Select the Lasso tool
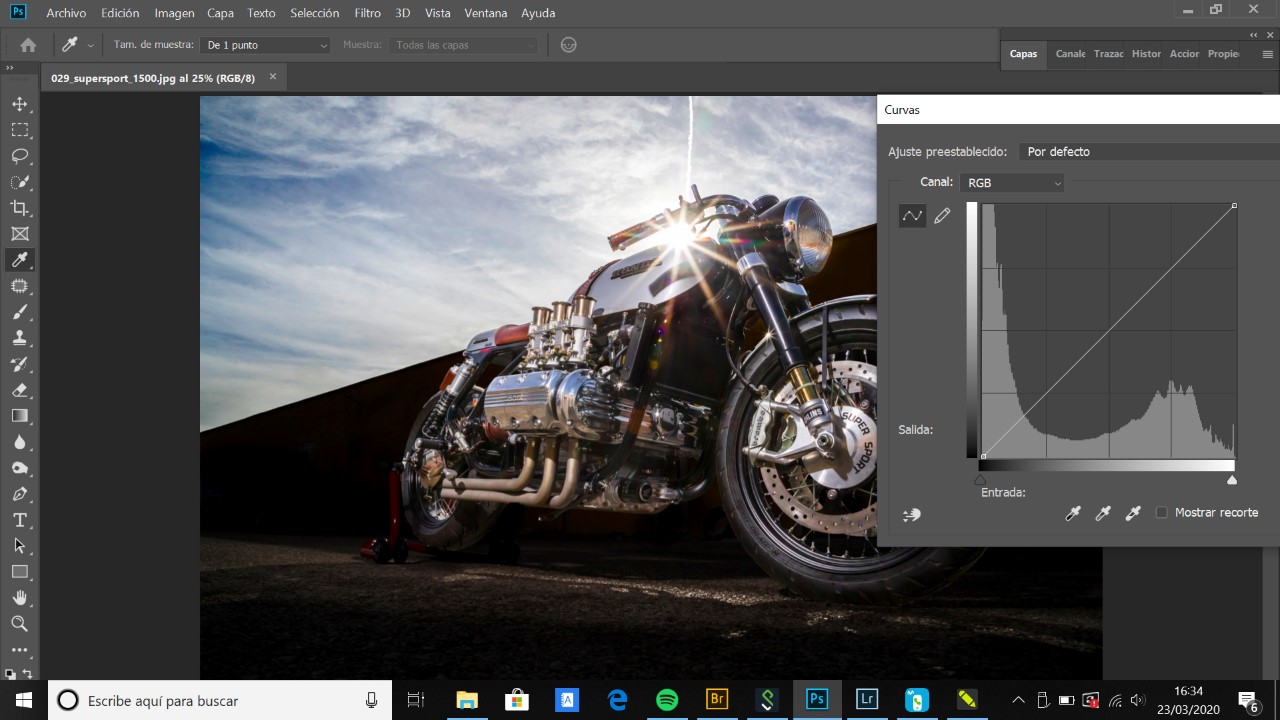Image resolution: width=1280 pixels, height=720 pixels. click(x=19, y=156)
